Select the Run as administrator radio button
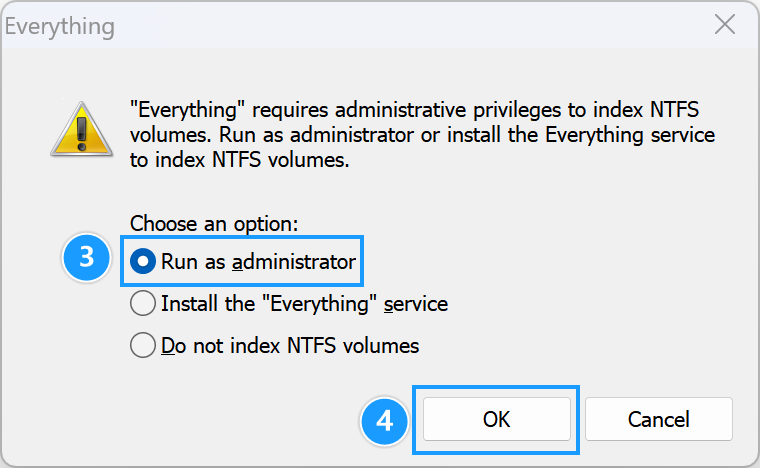Screen dimensions: 760x468 pyautogui.click(x=144, y=262)
